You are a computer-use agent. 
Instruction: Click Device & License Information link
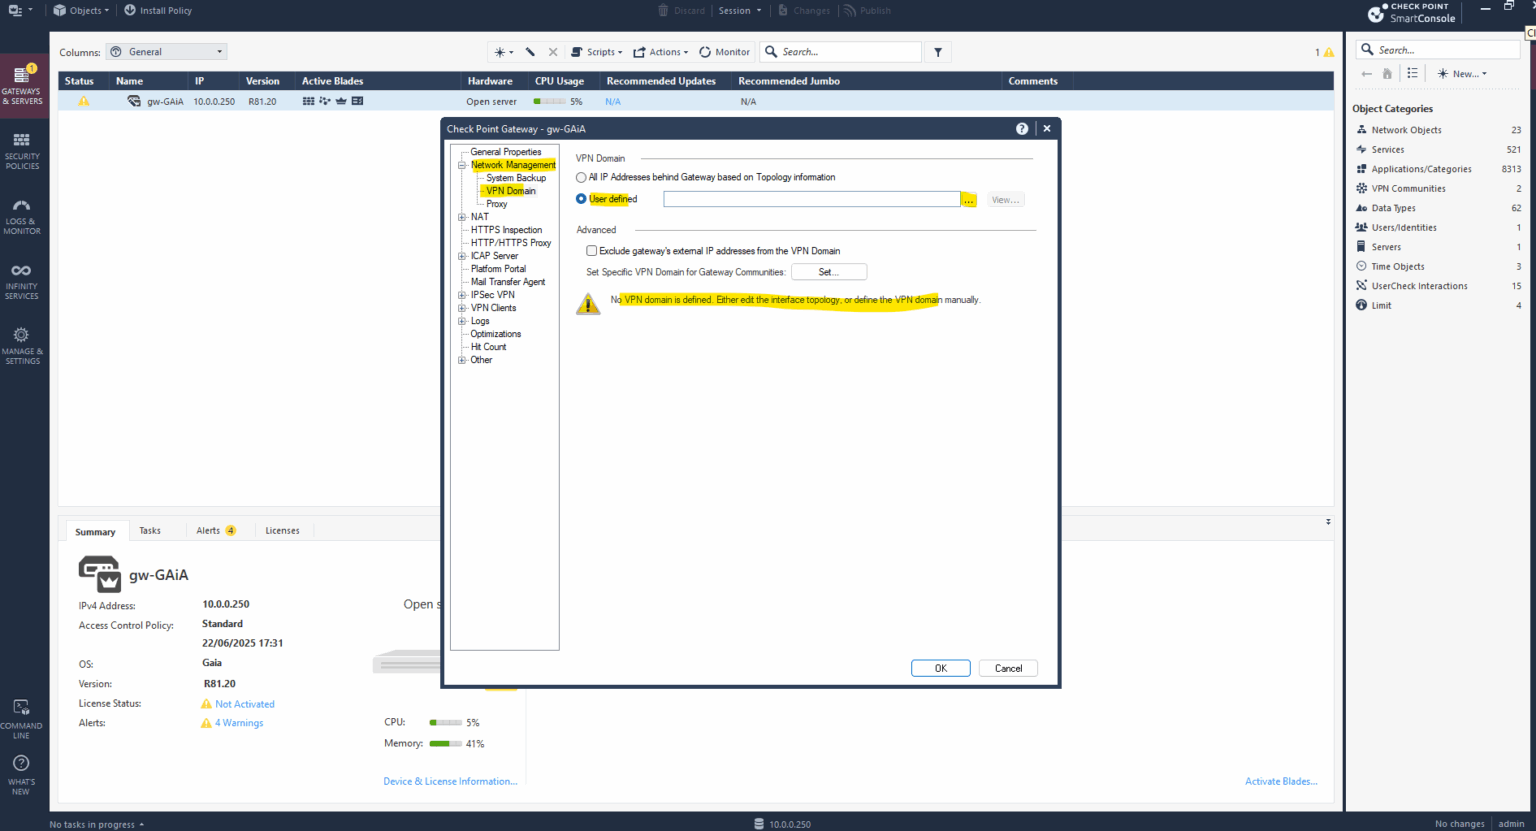point(450,781)
